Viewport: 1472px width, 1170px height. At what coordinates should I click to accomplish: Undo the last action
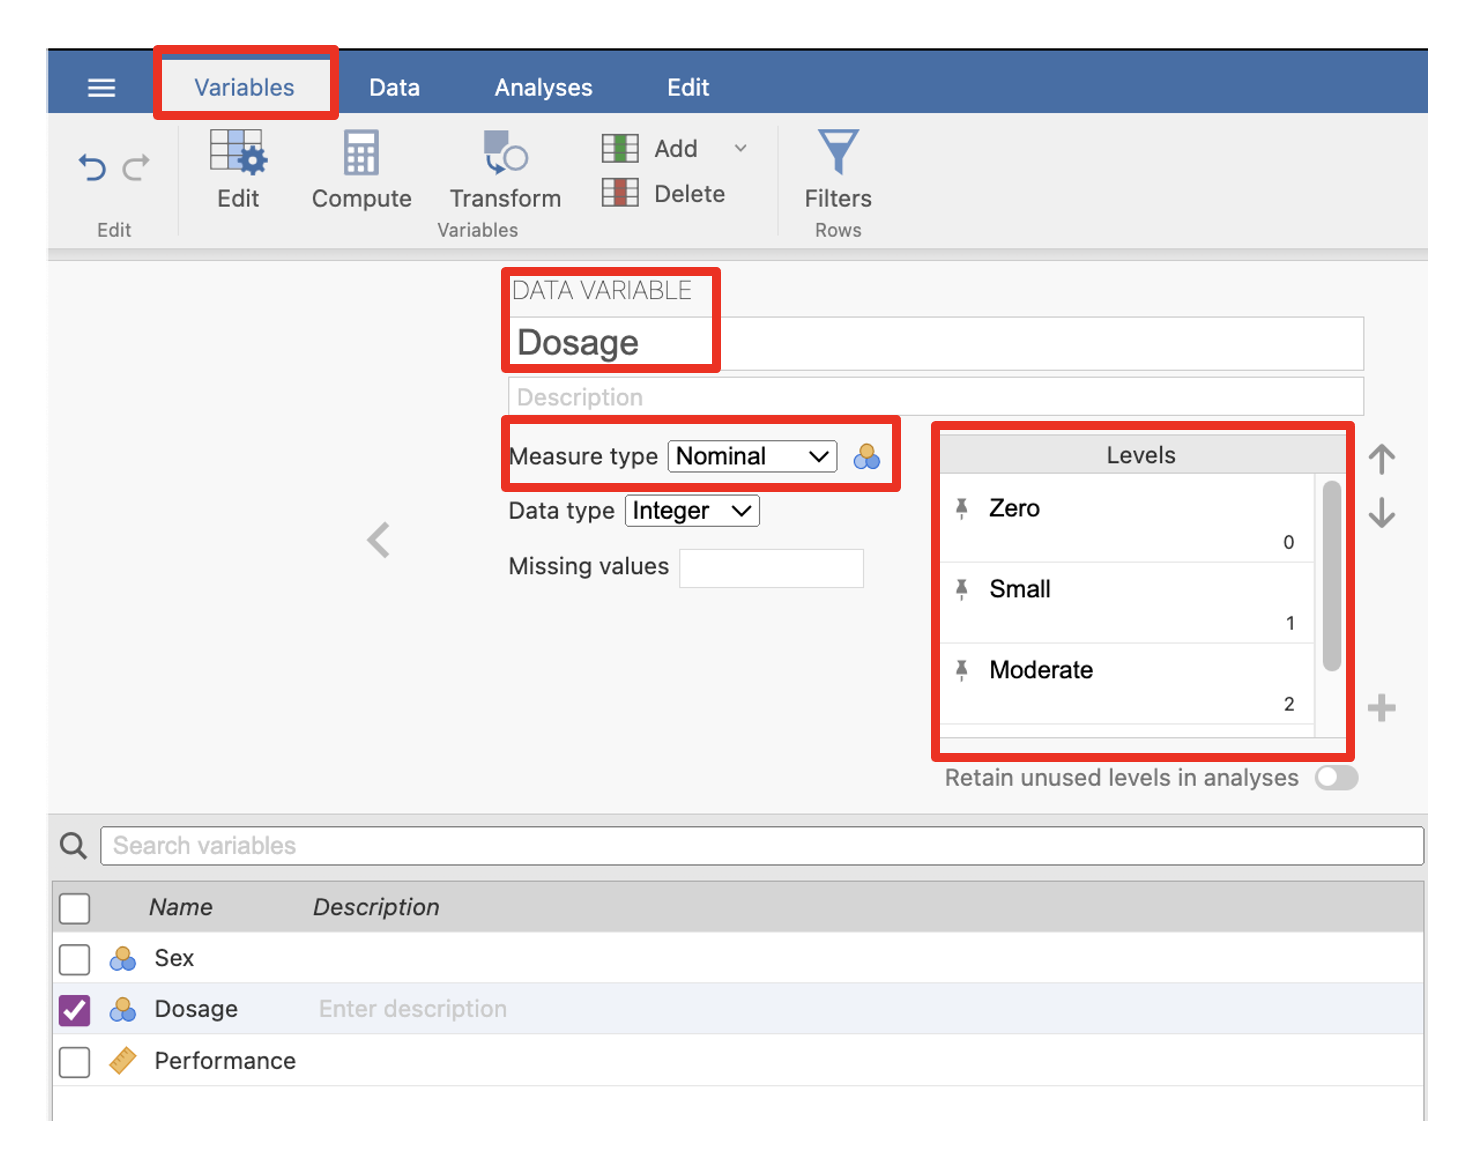coord(92,166)
